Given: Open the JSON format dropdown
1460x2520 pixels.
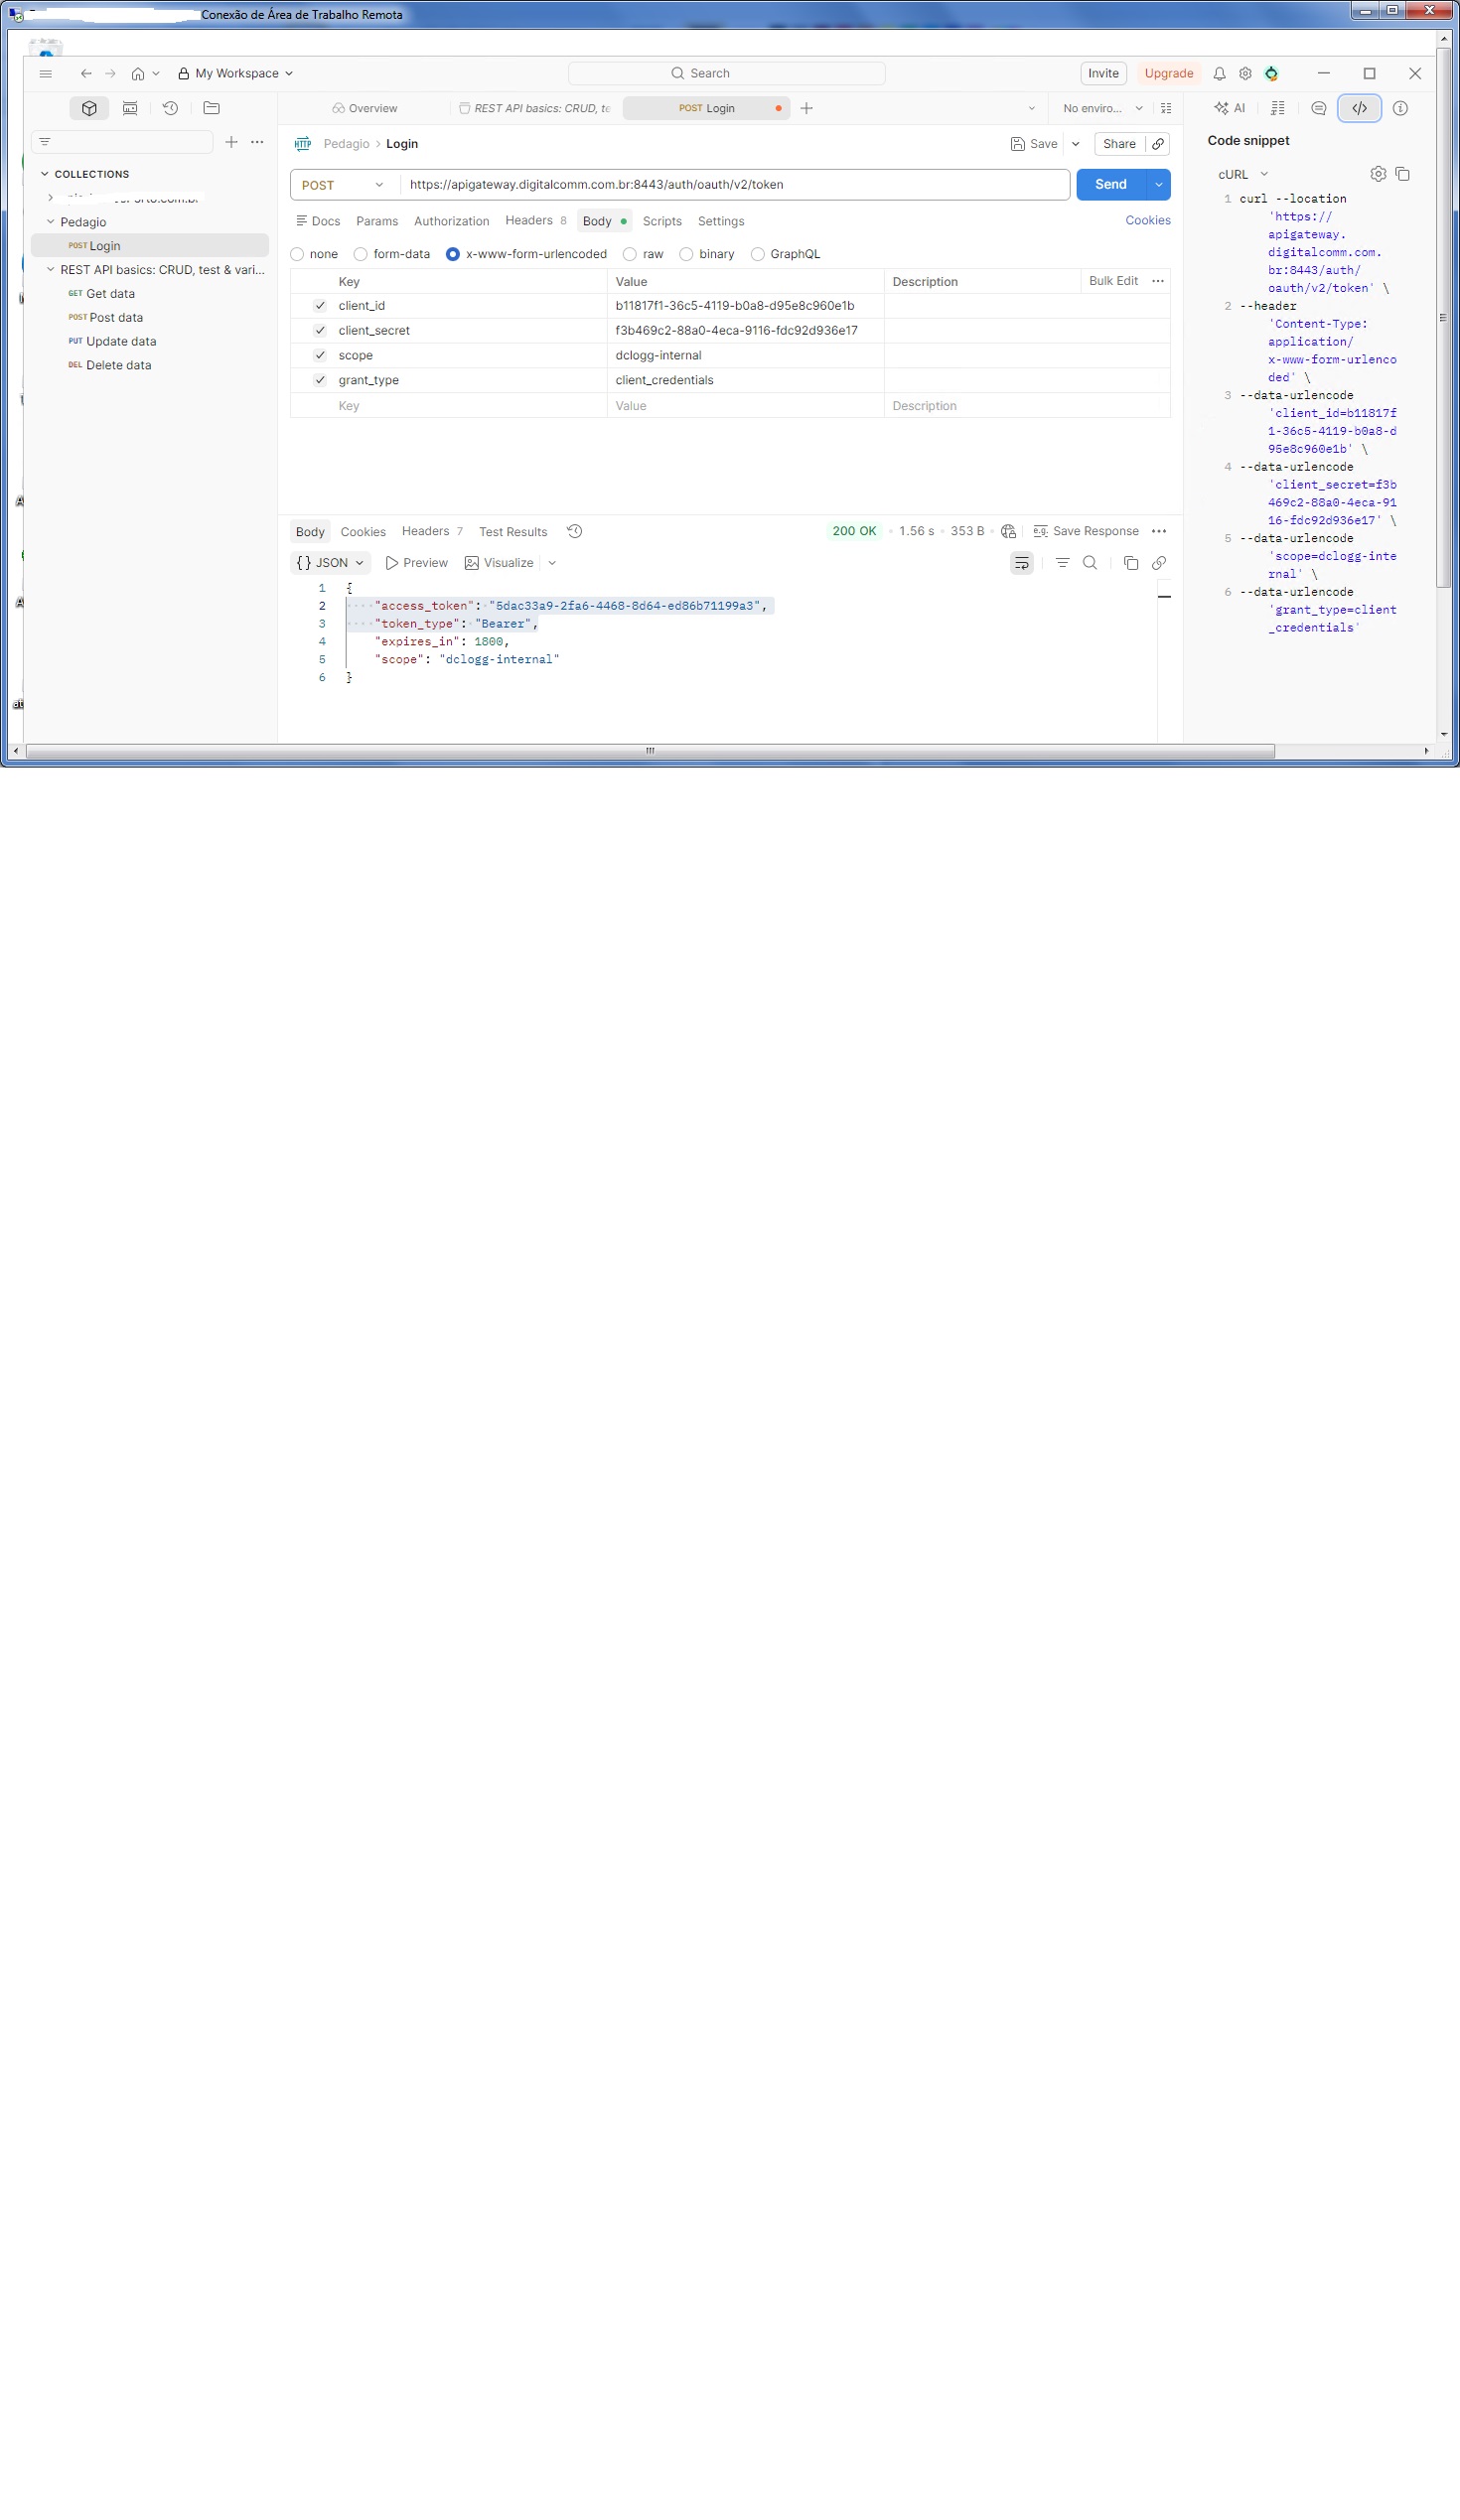Looking at the screenshot, I should coord(330,564).
